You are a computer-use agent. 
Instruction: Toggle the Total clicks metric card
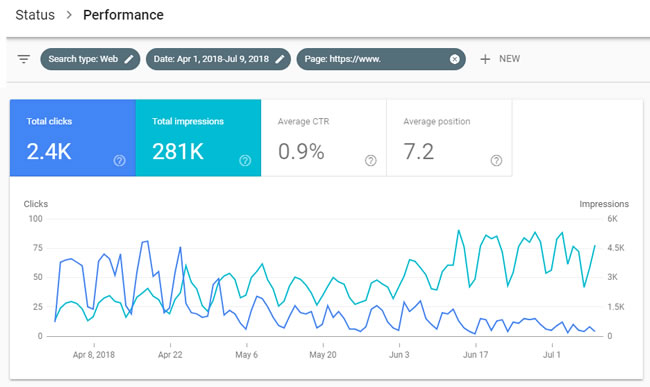pos(73,138)
